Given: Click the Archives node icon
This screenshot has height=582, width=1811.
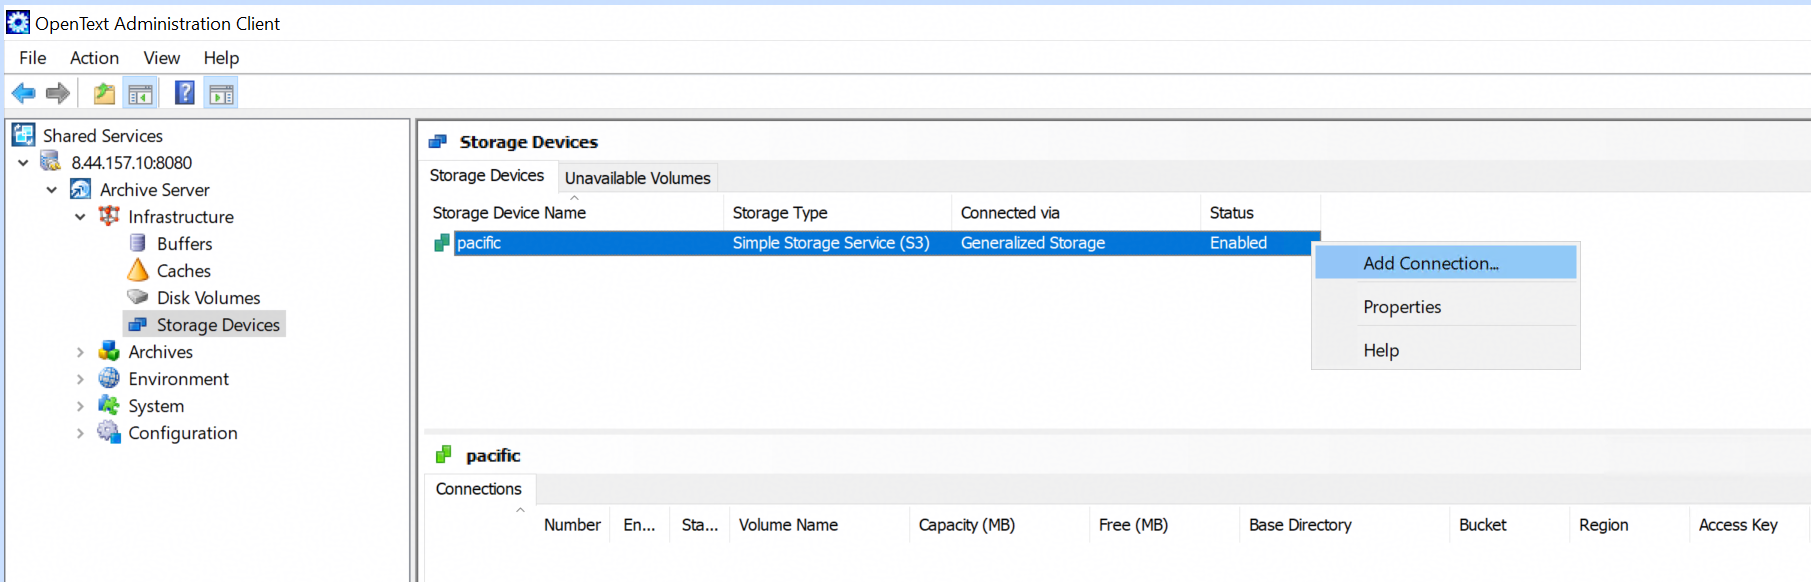Looking at the screenshot, I should [x=109, y=351].
